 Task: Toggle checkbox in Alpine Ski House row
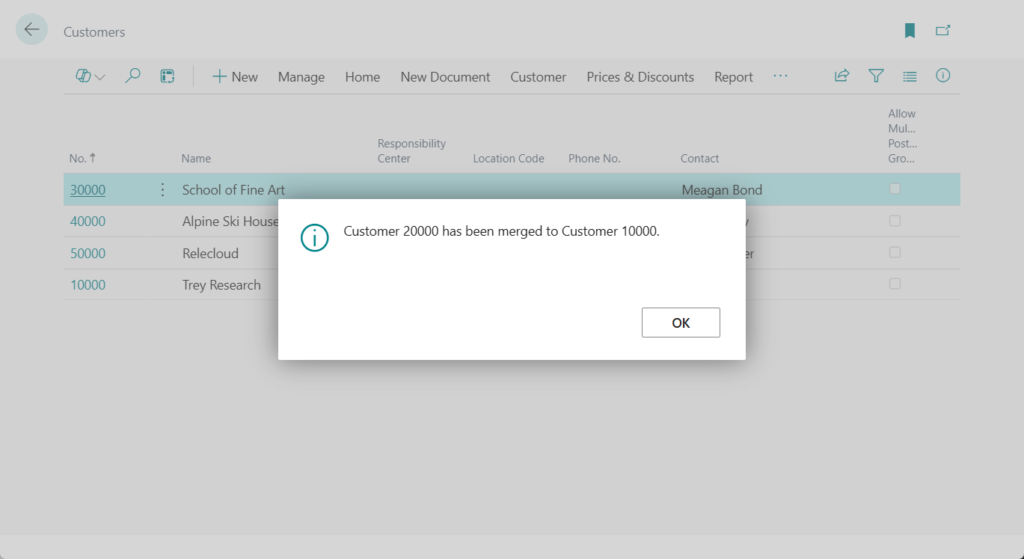tap(895, 221)
